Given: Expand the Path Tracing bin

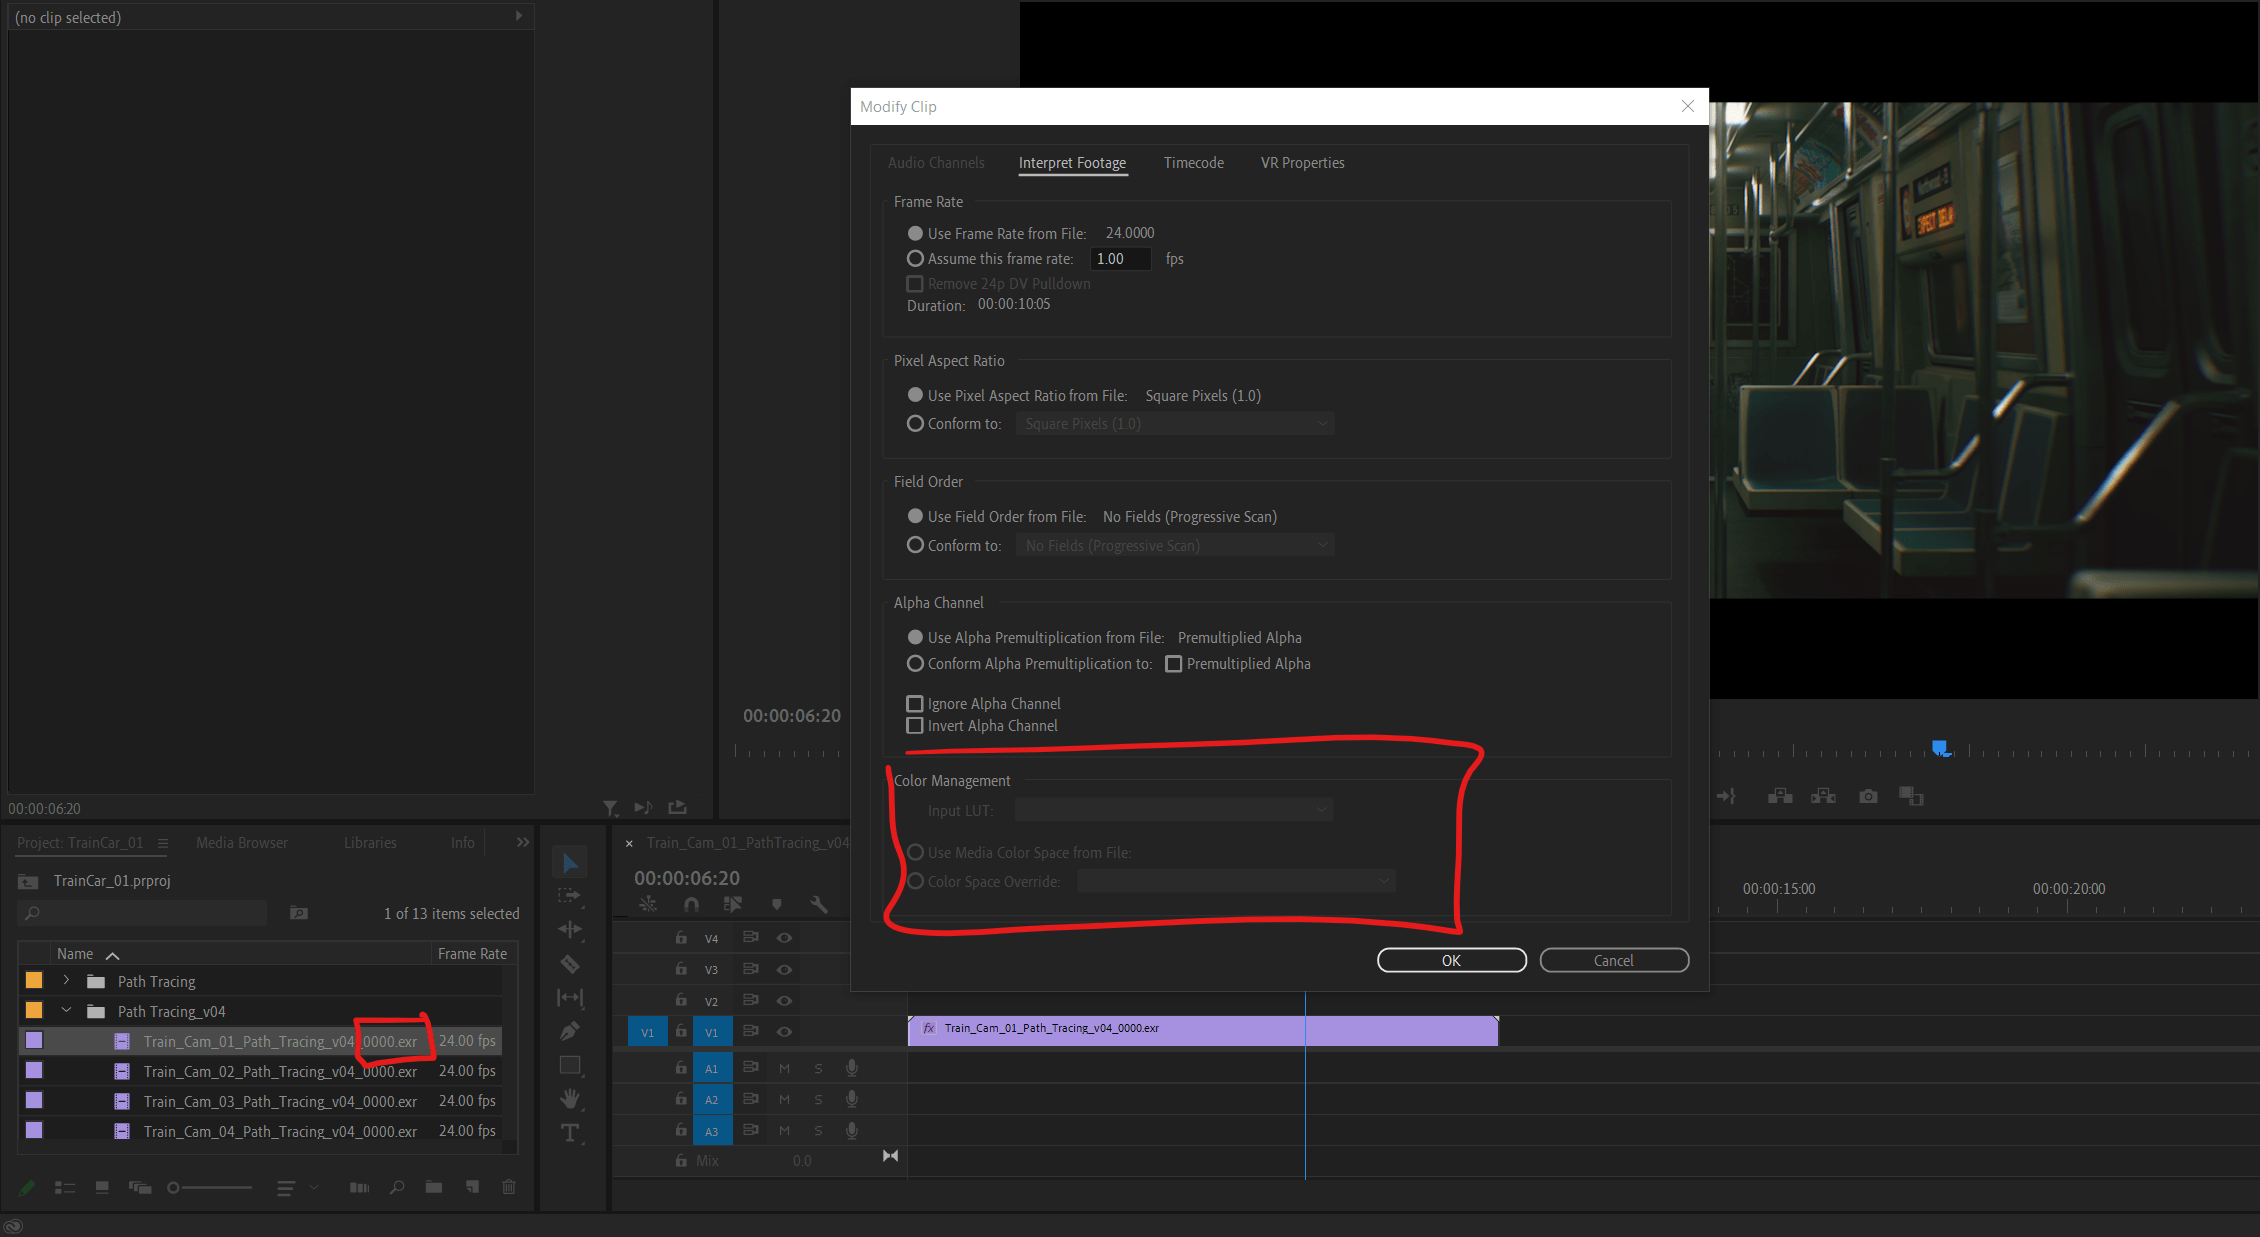Looking at the screenshot, I should point(66,981).
